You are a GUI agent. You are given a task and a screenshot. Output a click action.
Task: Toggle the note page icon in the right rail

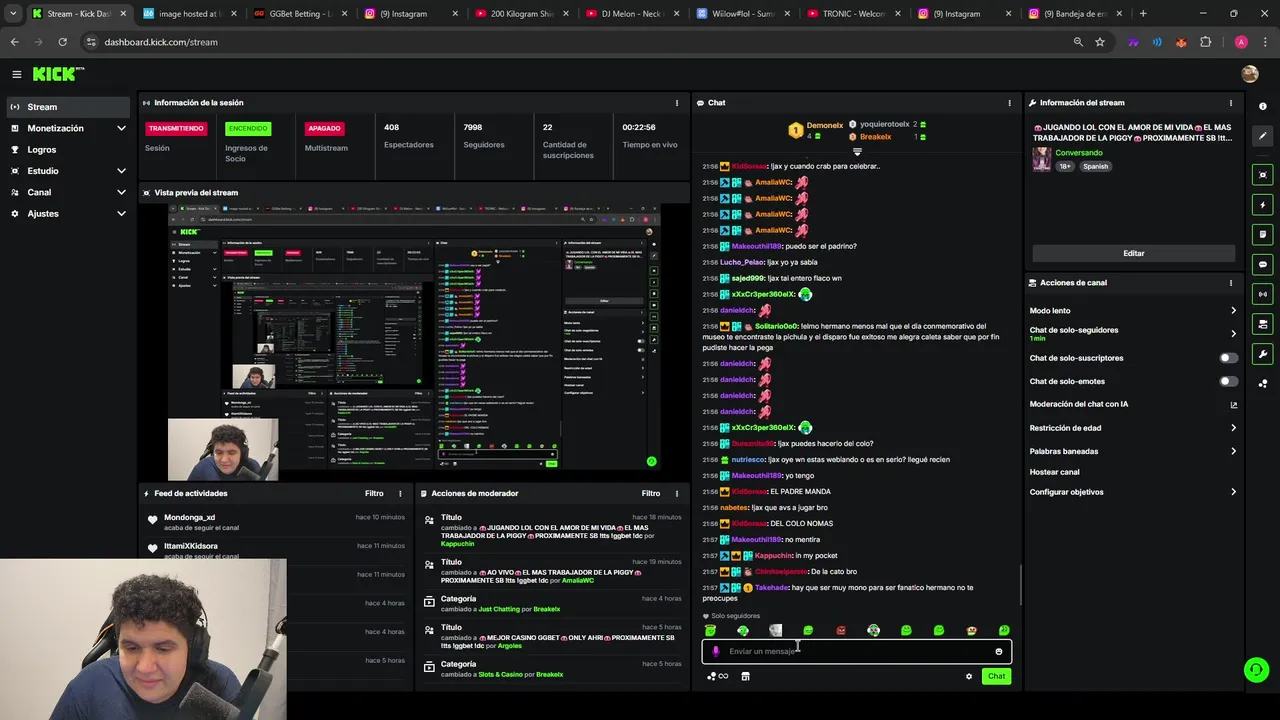(1263, 234)
